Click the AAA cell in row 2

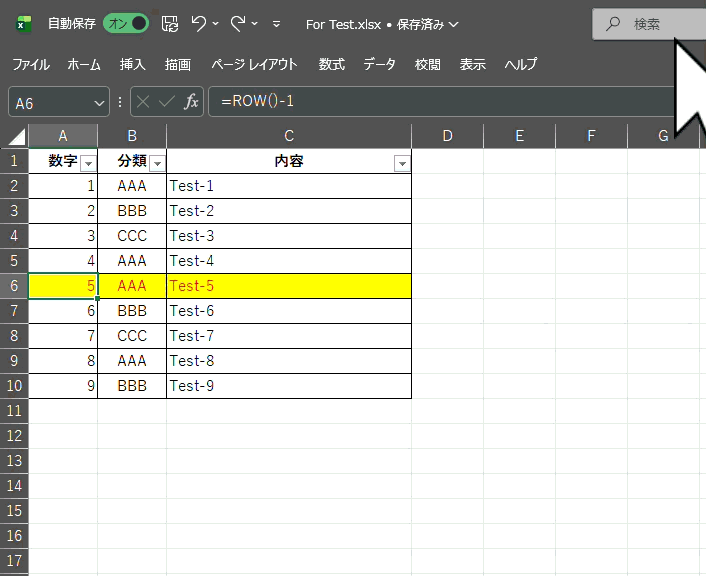click(x=132, y=186)
